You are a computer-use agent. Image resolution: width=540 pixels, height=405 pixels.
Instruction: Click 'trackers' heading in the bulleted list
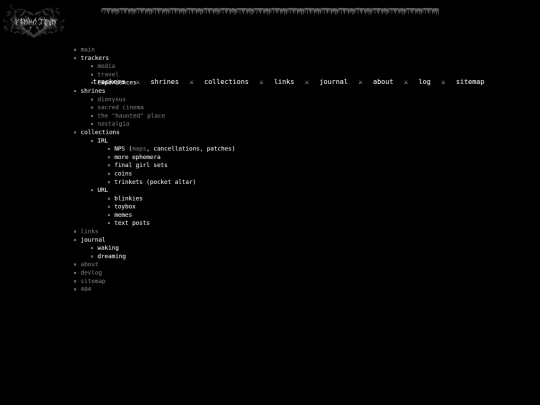[95, 58]
